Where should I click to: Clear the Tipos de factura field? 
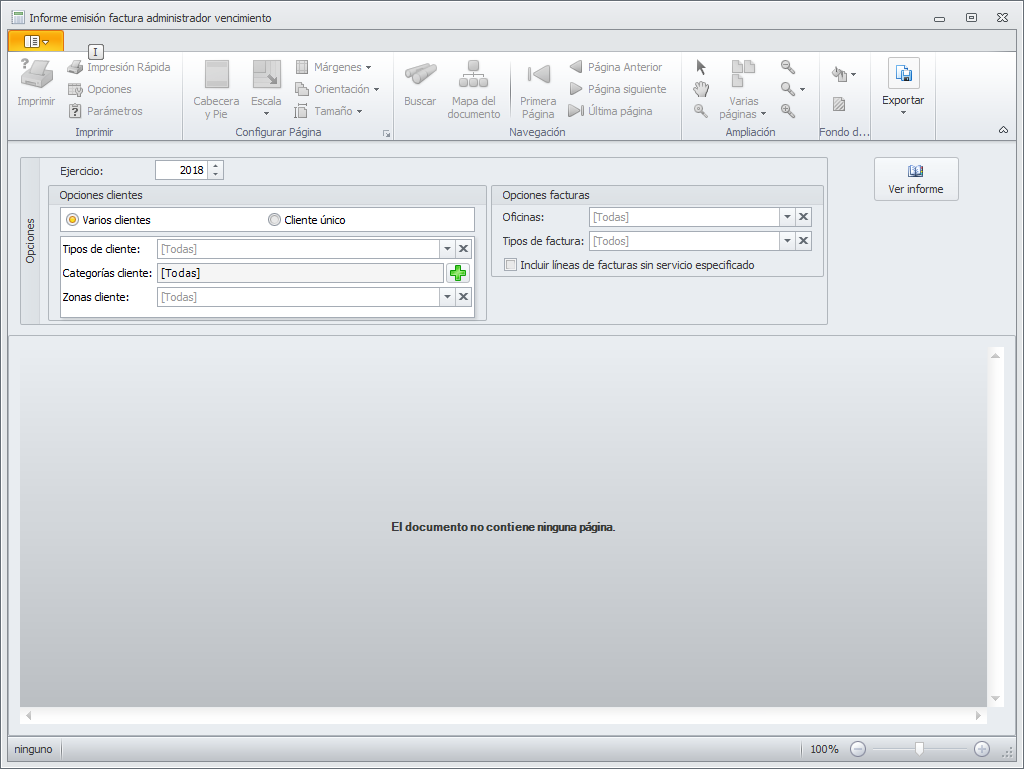pos(804,241)
